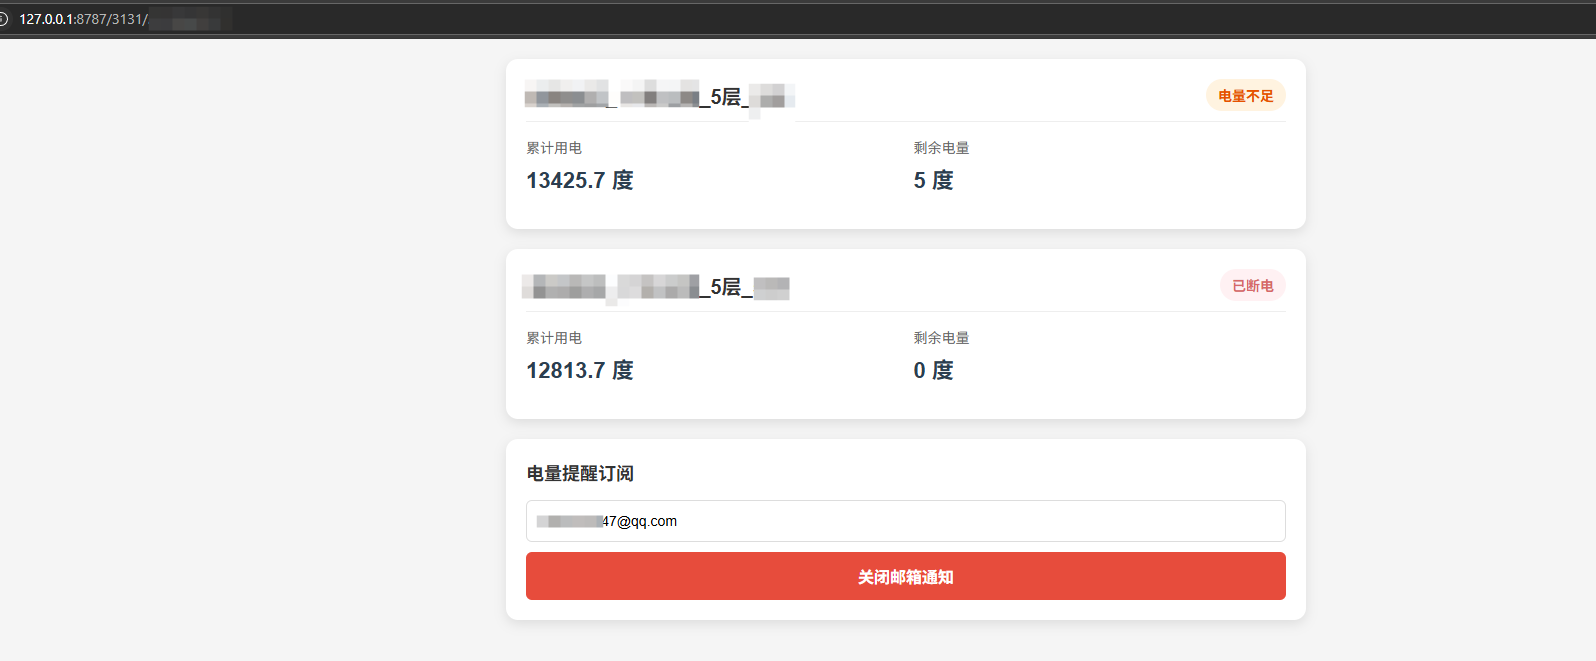Click the first room card title
This screenshot has height=661, width=1596.
point(659,97)
